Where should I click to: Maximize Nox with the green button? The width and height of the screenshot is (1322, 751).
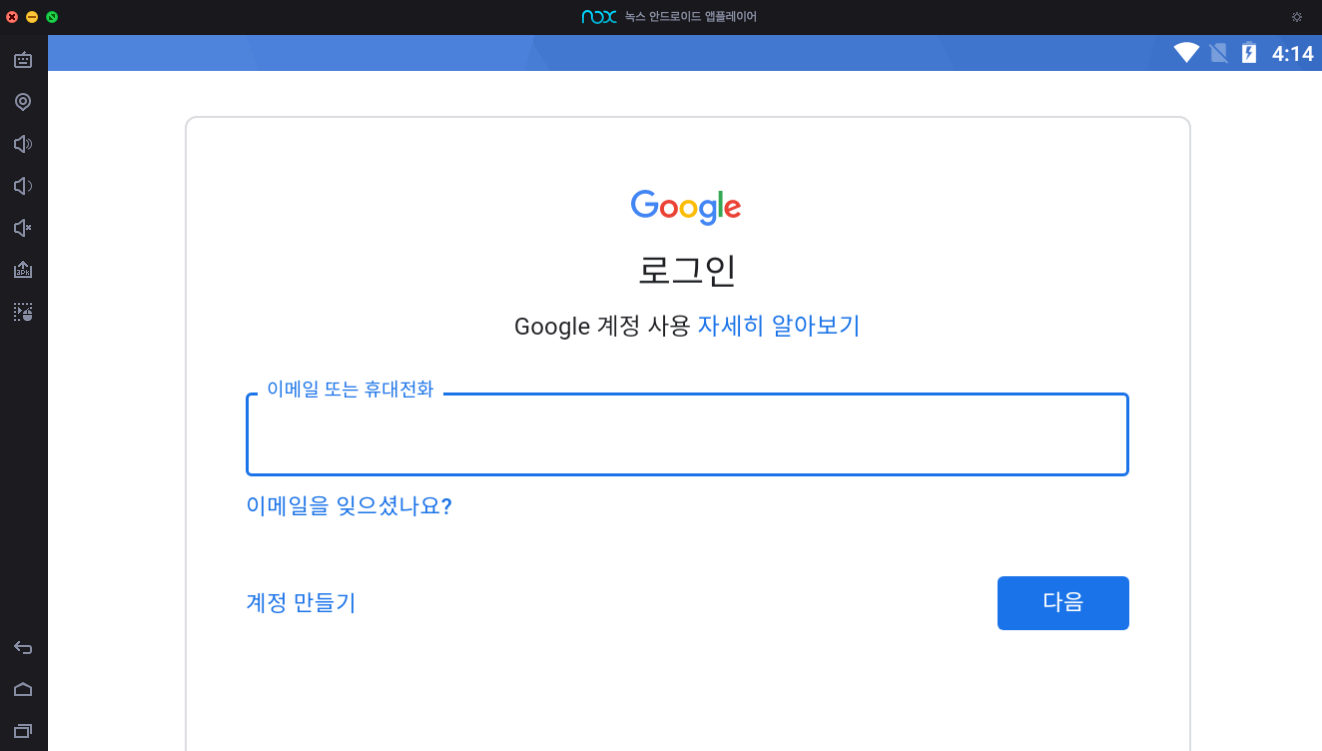[x=52, y=17]
